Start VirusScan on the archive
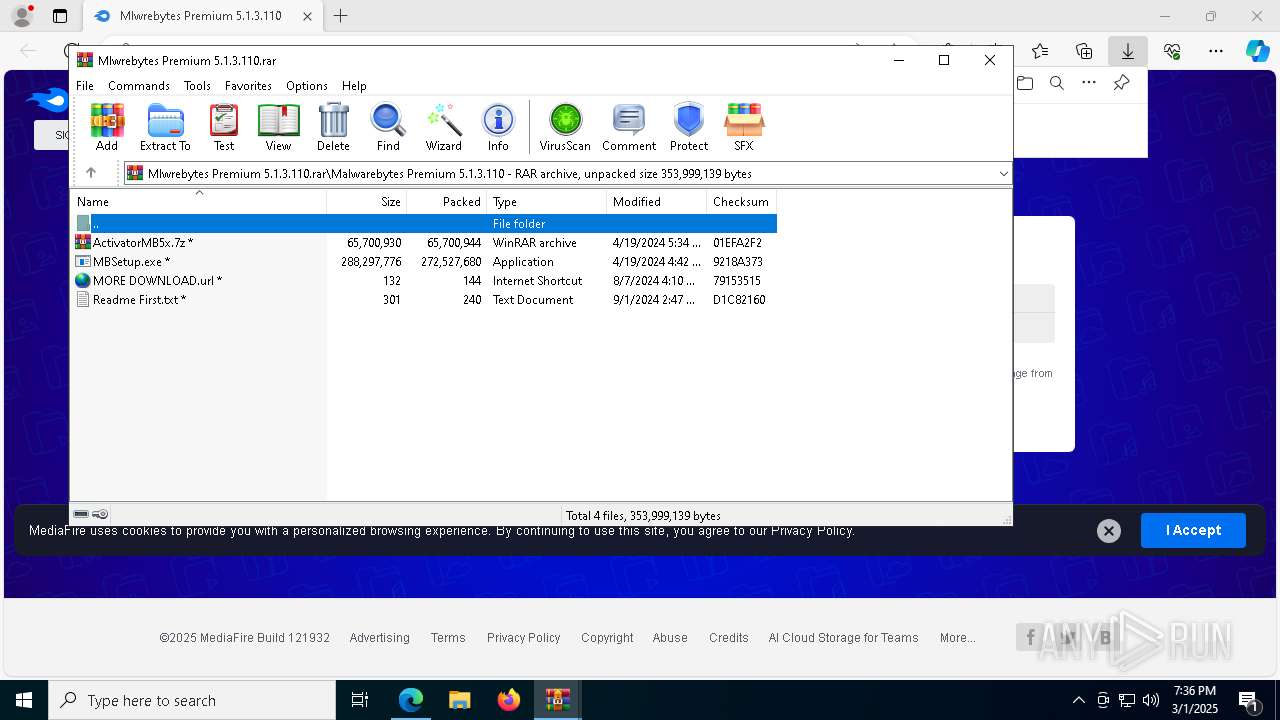 tap(565, 127)
